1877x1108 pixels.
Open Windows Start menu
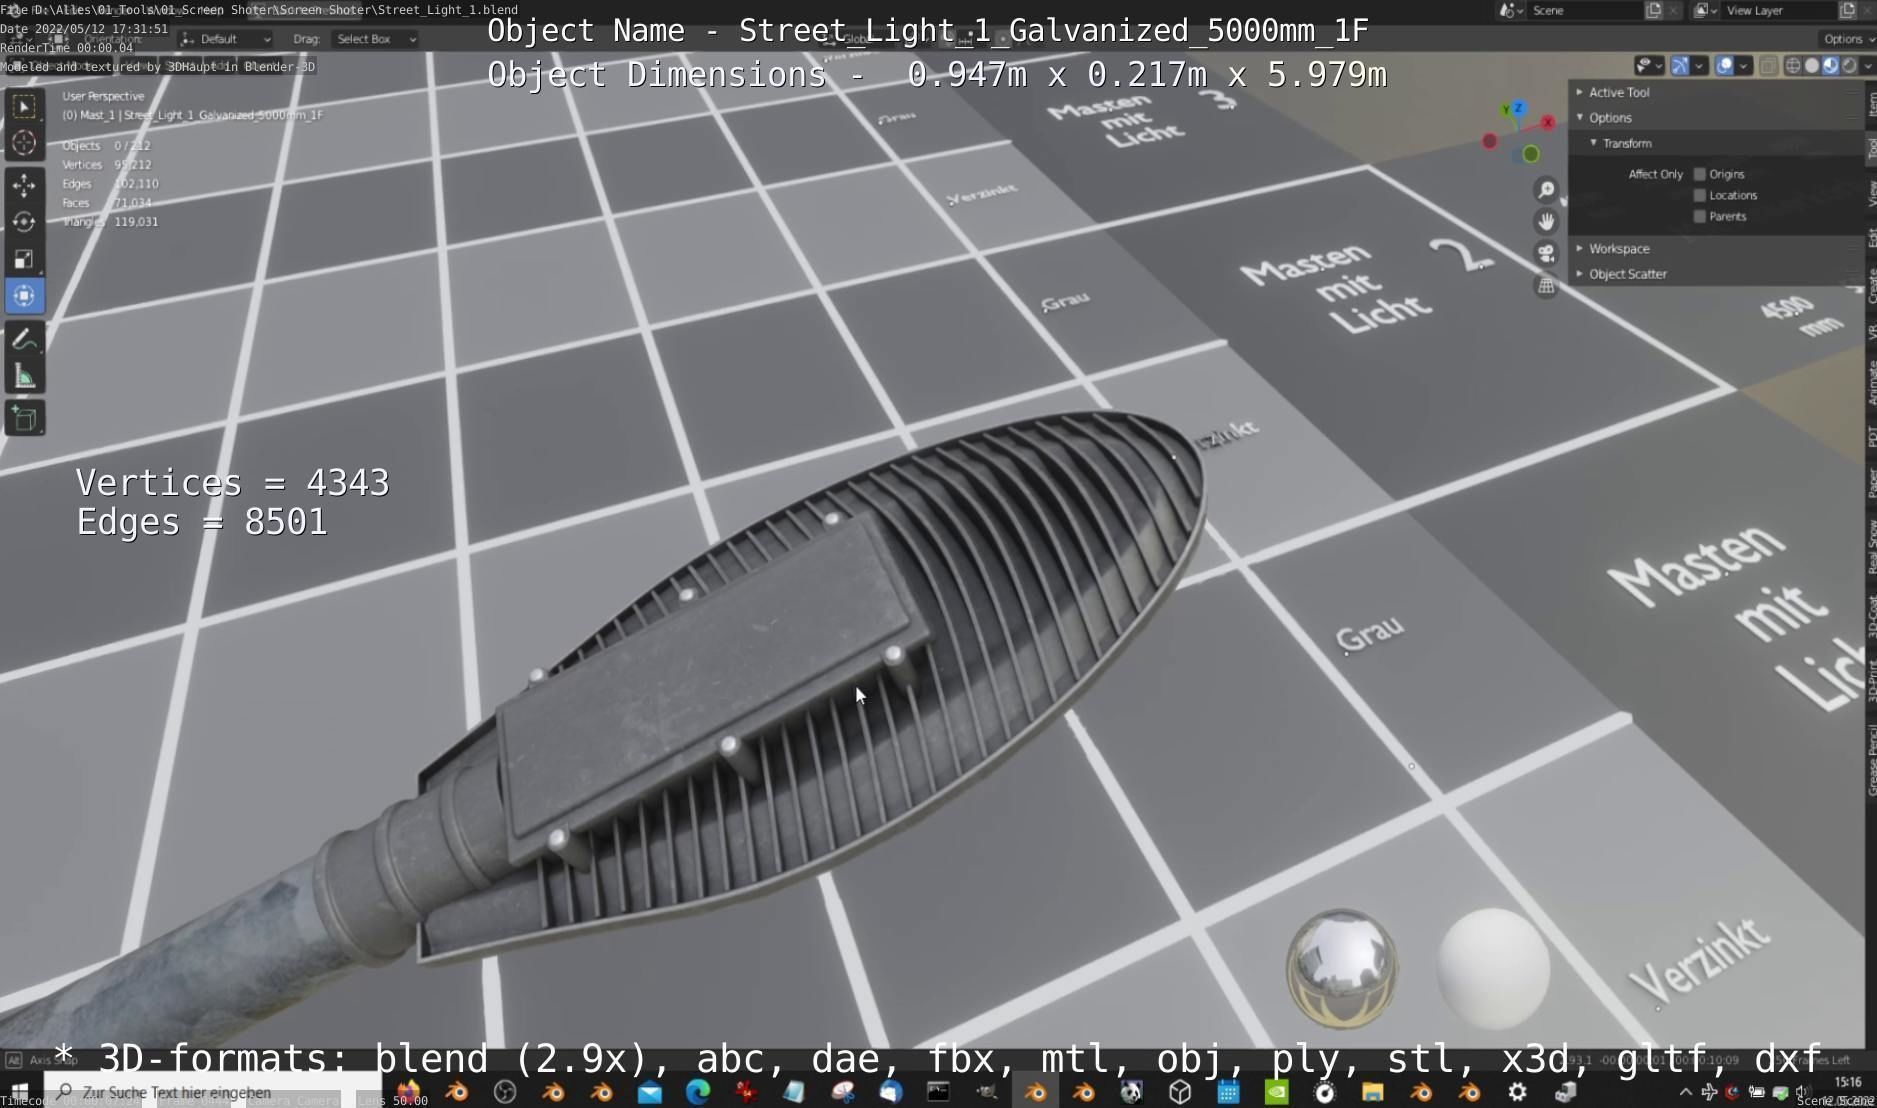pyautogui.click(x=19, y=1092)
